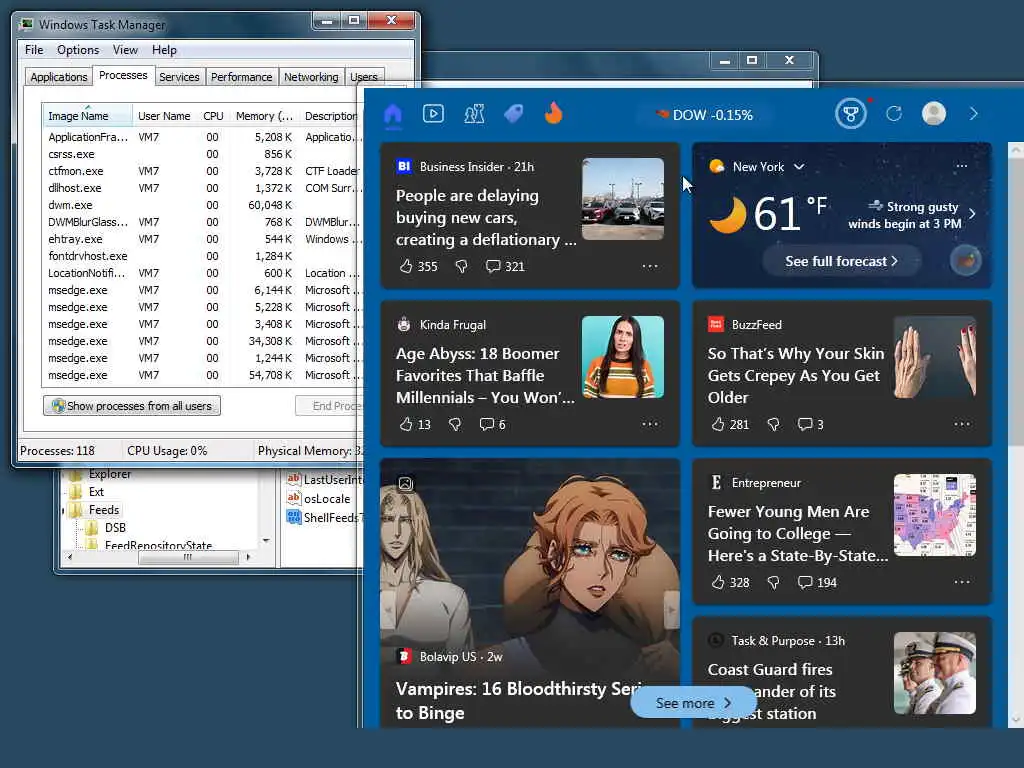Click the DOW -0.15% stock ticker
The width and height of the screenshot is (1024, 768).
coord(705,115)
